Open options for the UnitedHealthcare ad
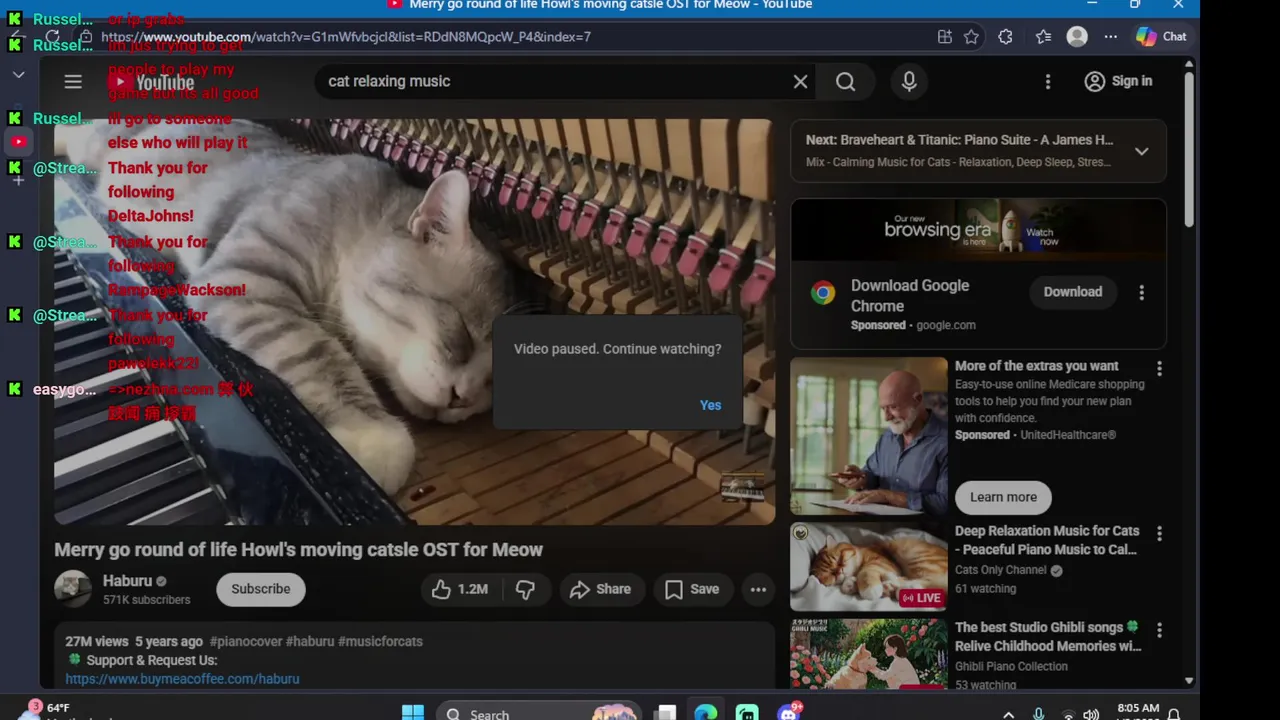1280x720 pixels. pyautogui.click(x=1159, y=369)
